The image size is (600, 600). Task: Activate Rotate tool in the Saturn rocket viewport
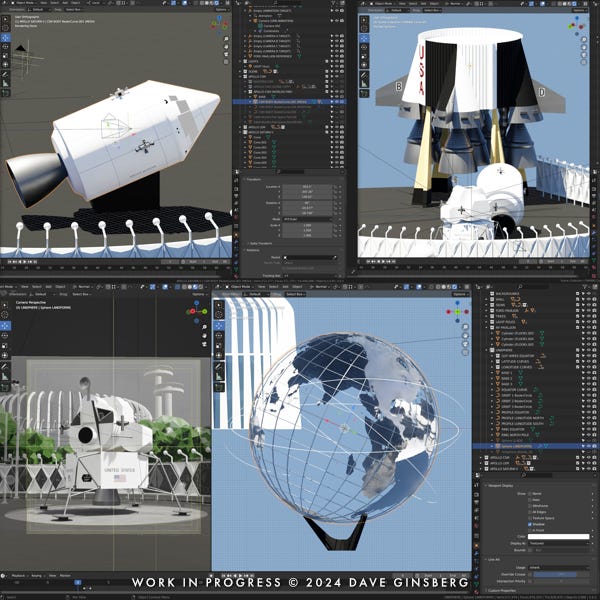pyautogui.click(x=364, y=47)
